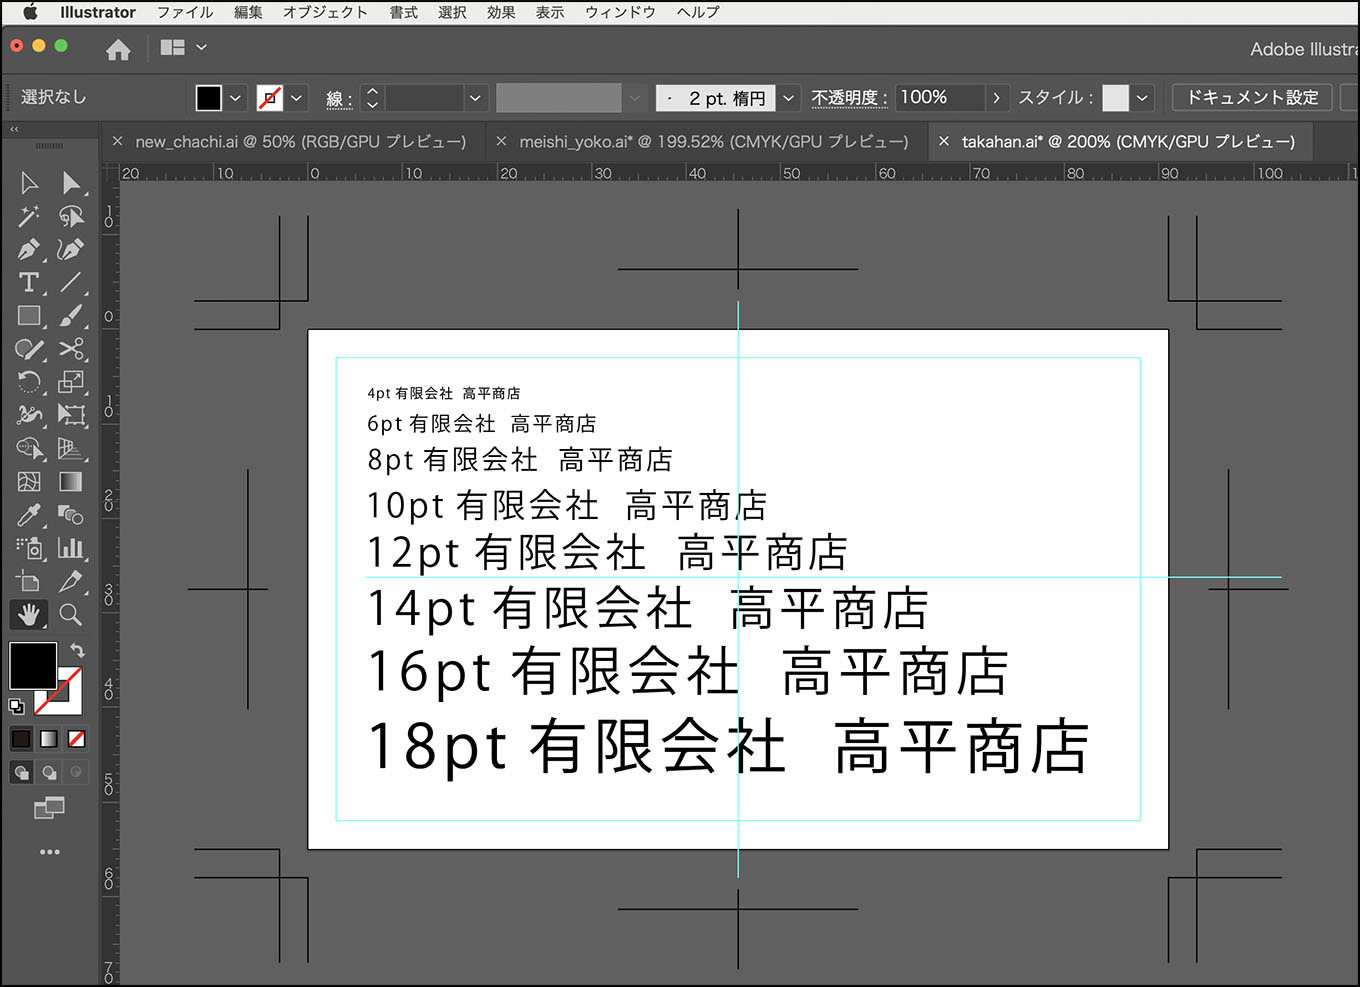1360x987 pixels.
Task: Select the Hand tool
Action: (29, 614)
